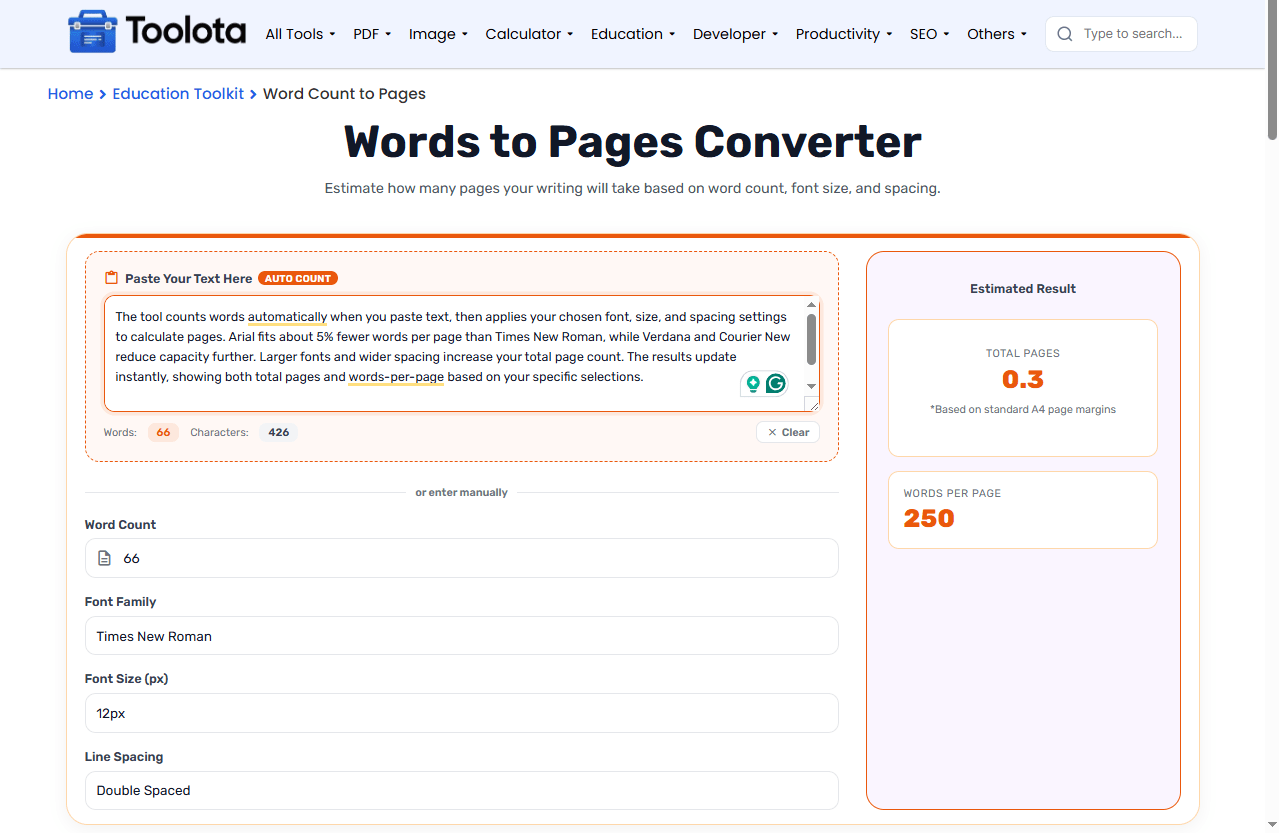
Task: Click the Estimated Result heading
Action: (1023, 288)
